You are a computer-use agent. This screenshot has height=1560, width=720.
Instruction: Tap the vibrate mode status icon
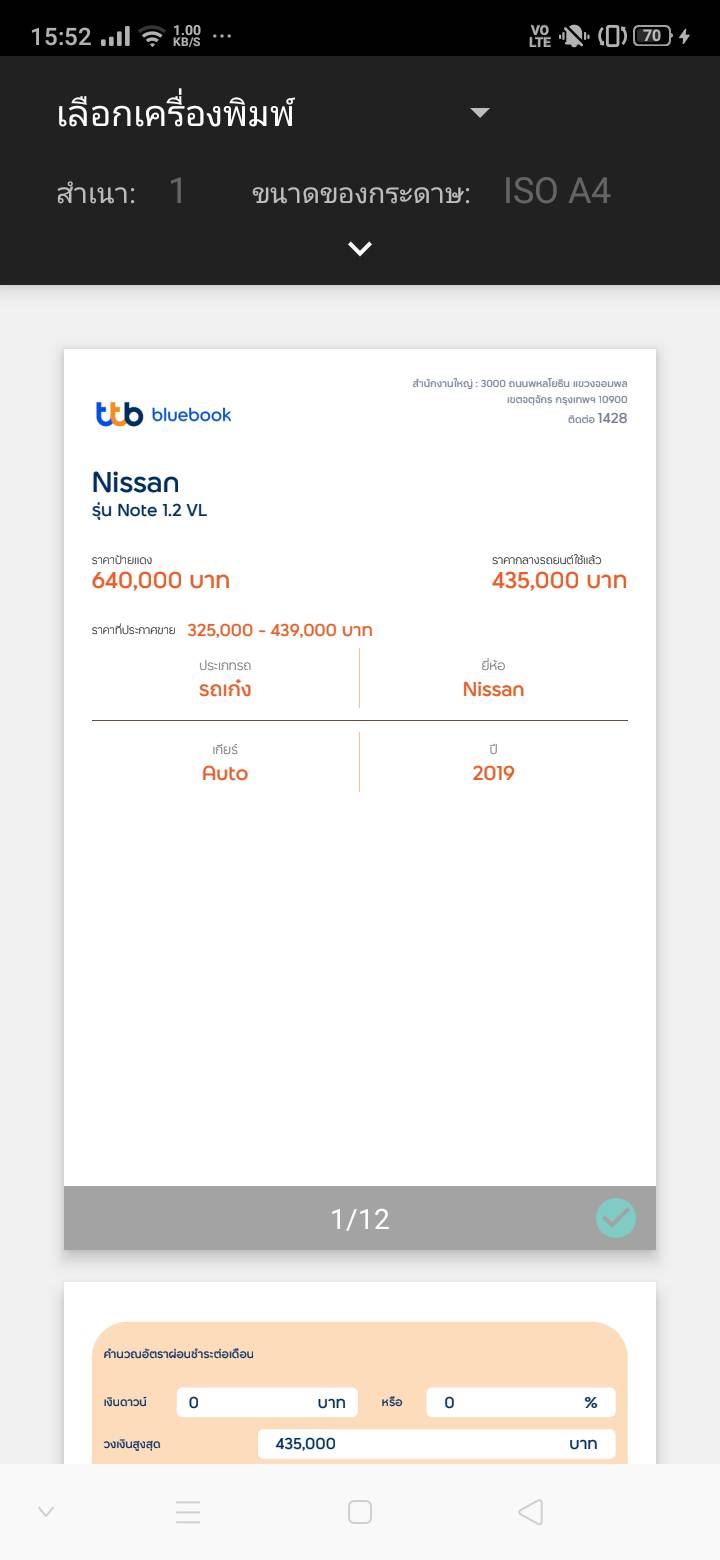tap(612, 37)
